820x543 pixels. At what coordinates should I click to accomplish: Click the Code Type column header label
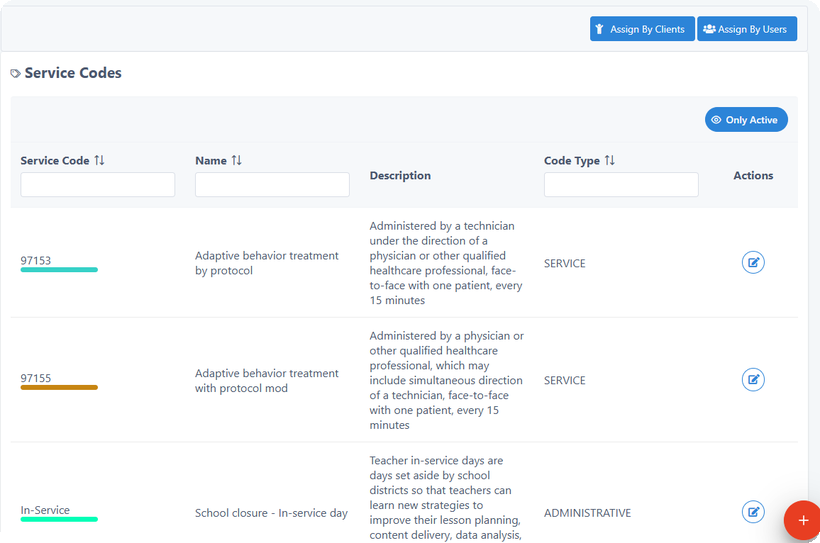[572, 161]
